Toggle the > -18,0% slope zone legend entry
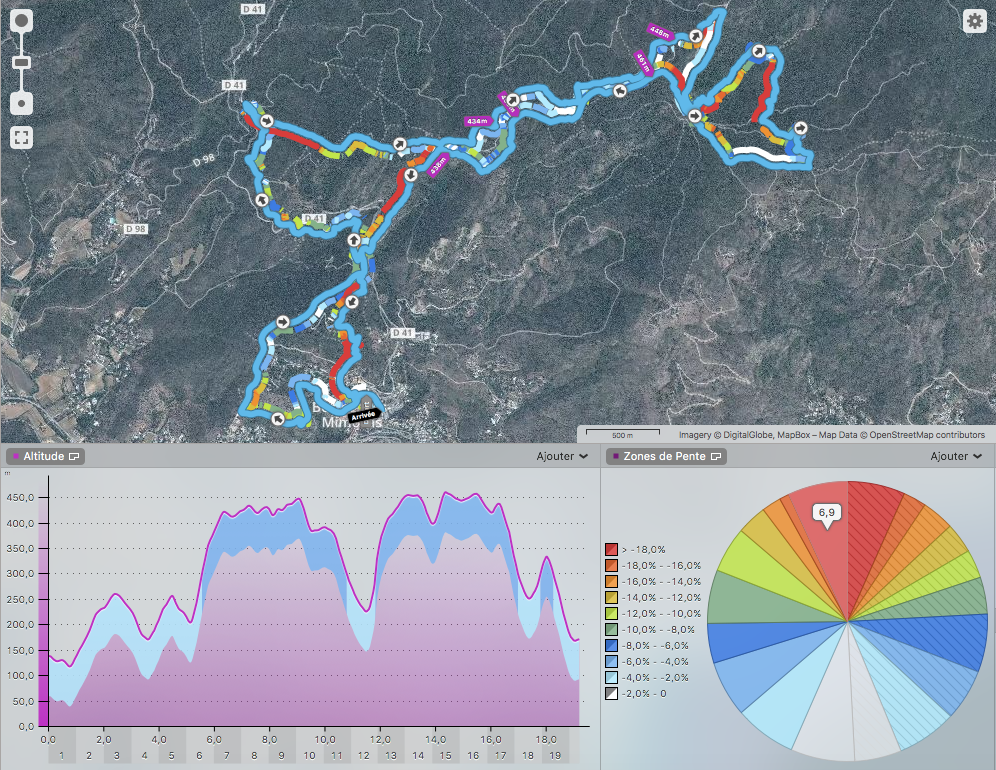The width and height of the screenshot is (996, 770). [612, 550]
